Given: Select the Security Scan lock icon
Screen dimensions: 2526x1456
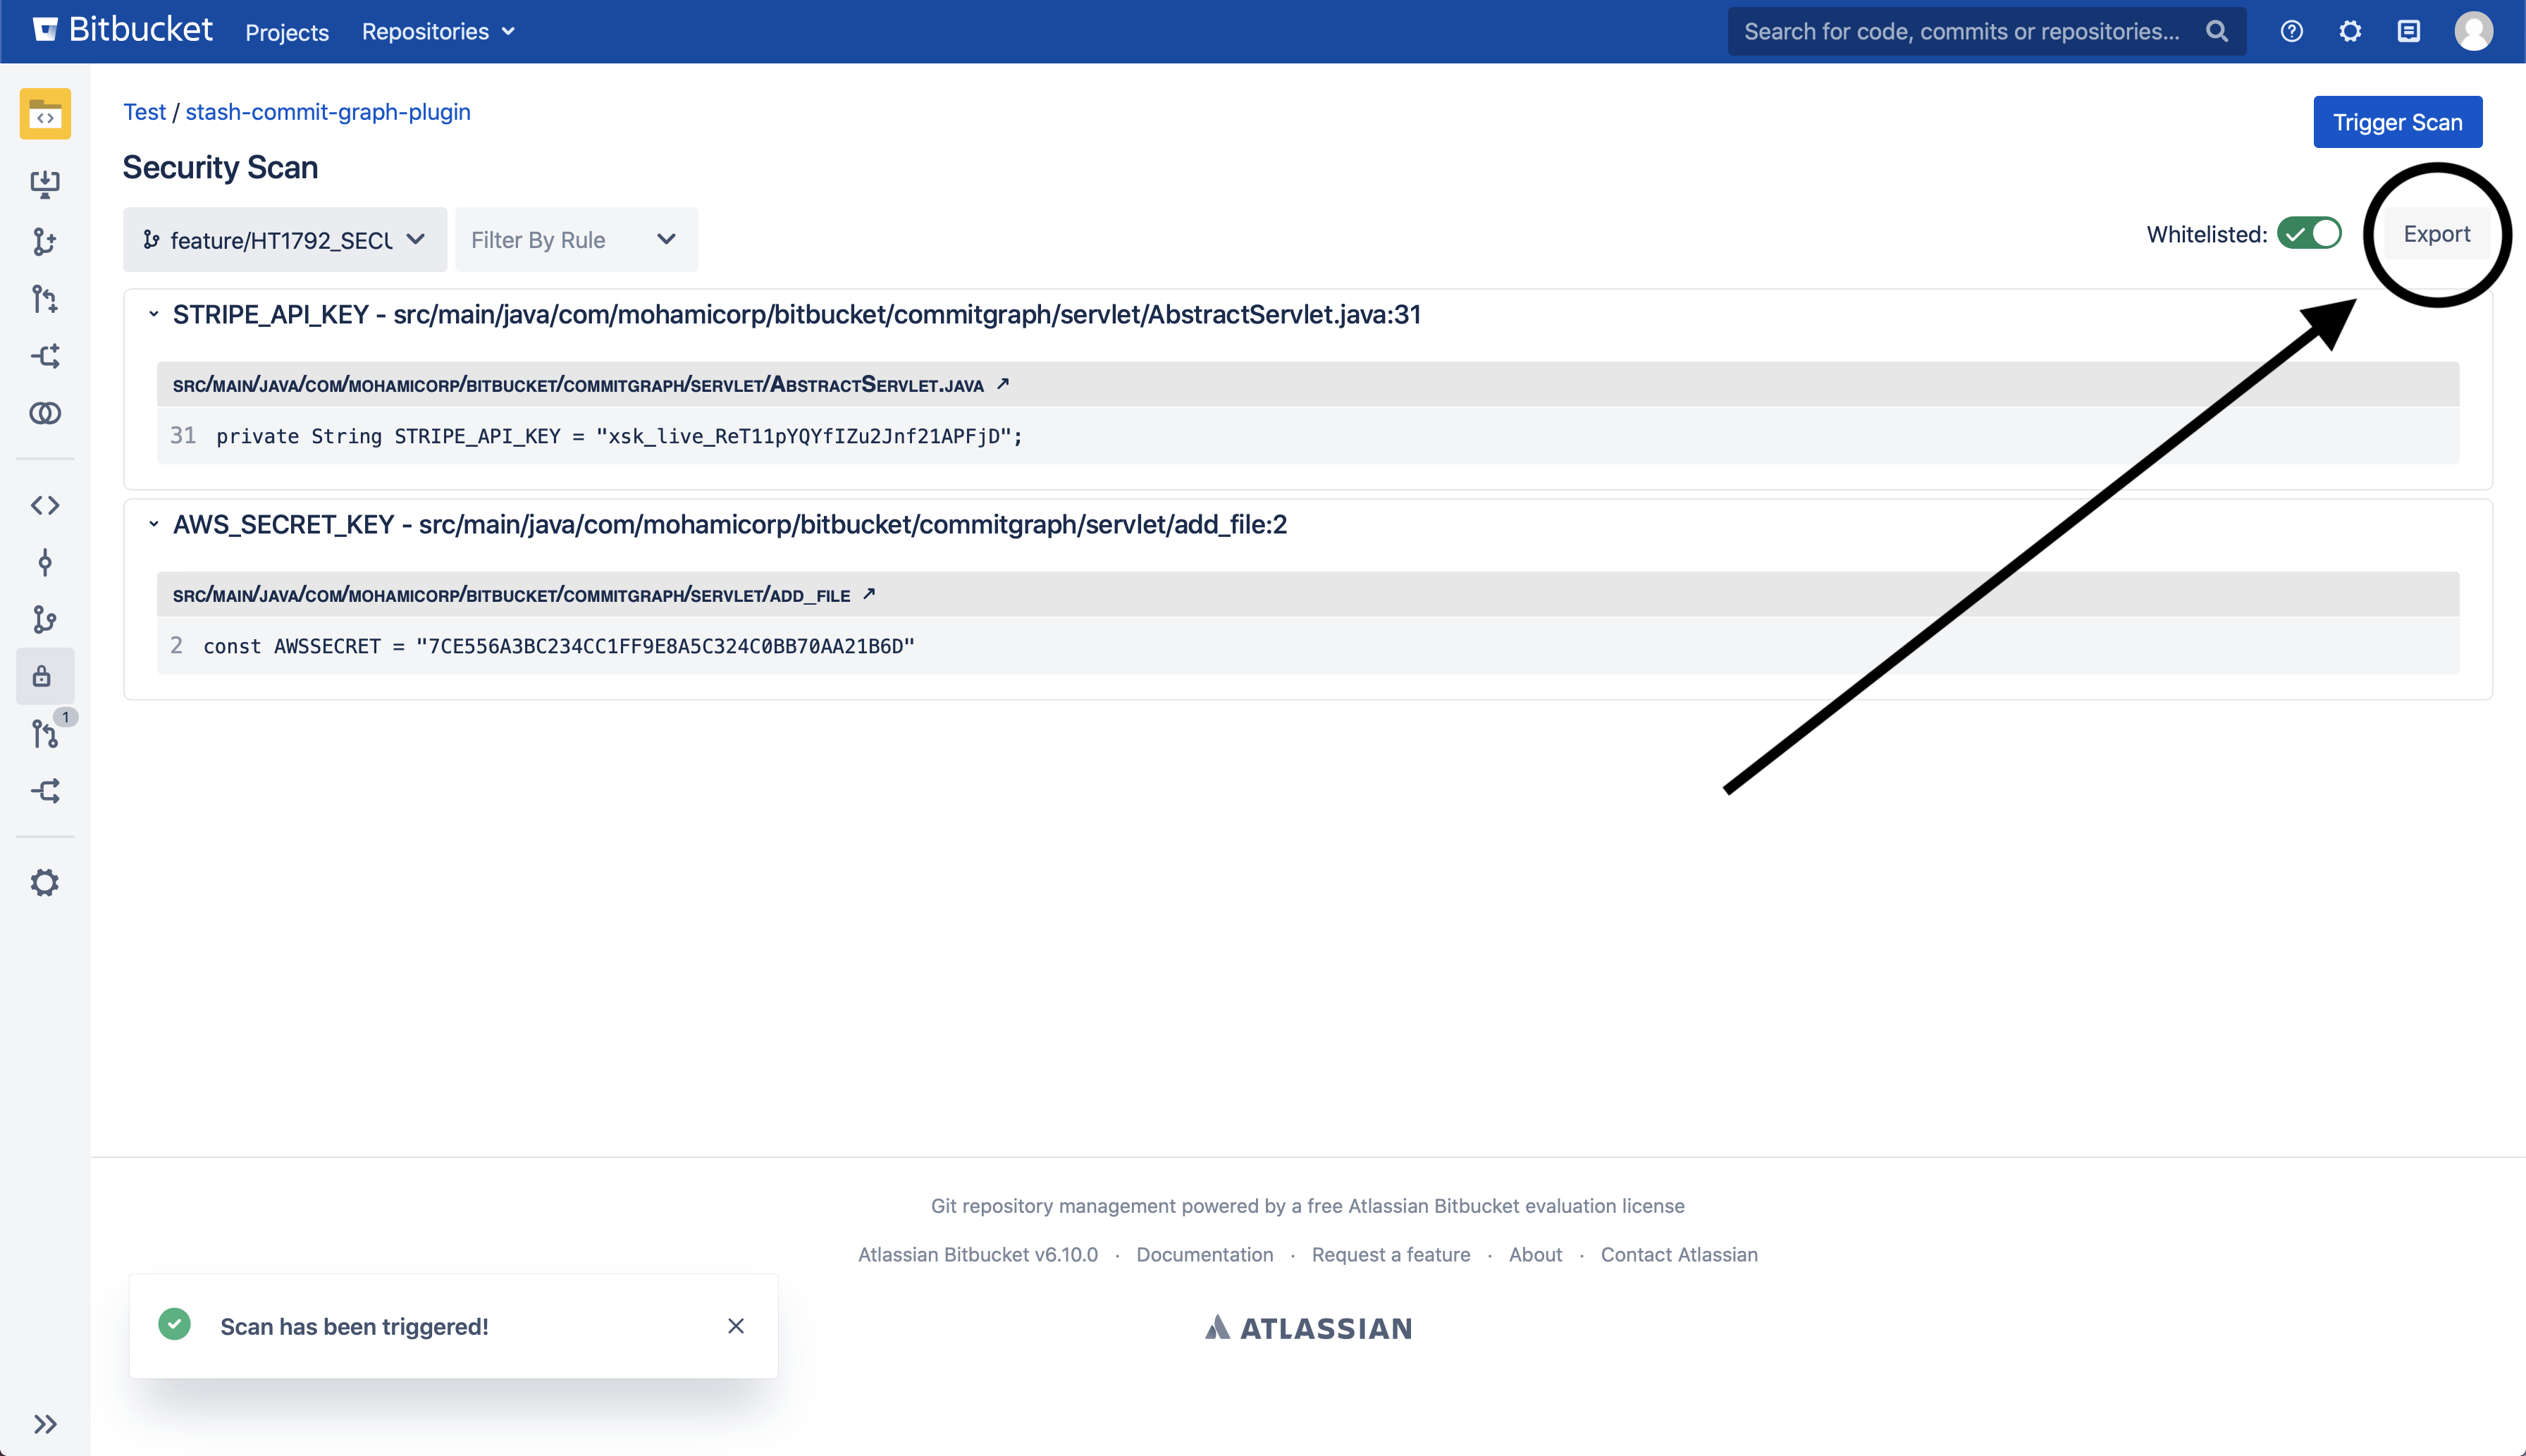Looking at the screenshot, I should 42,677.
